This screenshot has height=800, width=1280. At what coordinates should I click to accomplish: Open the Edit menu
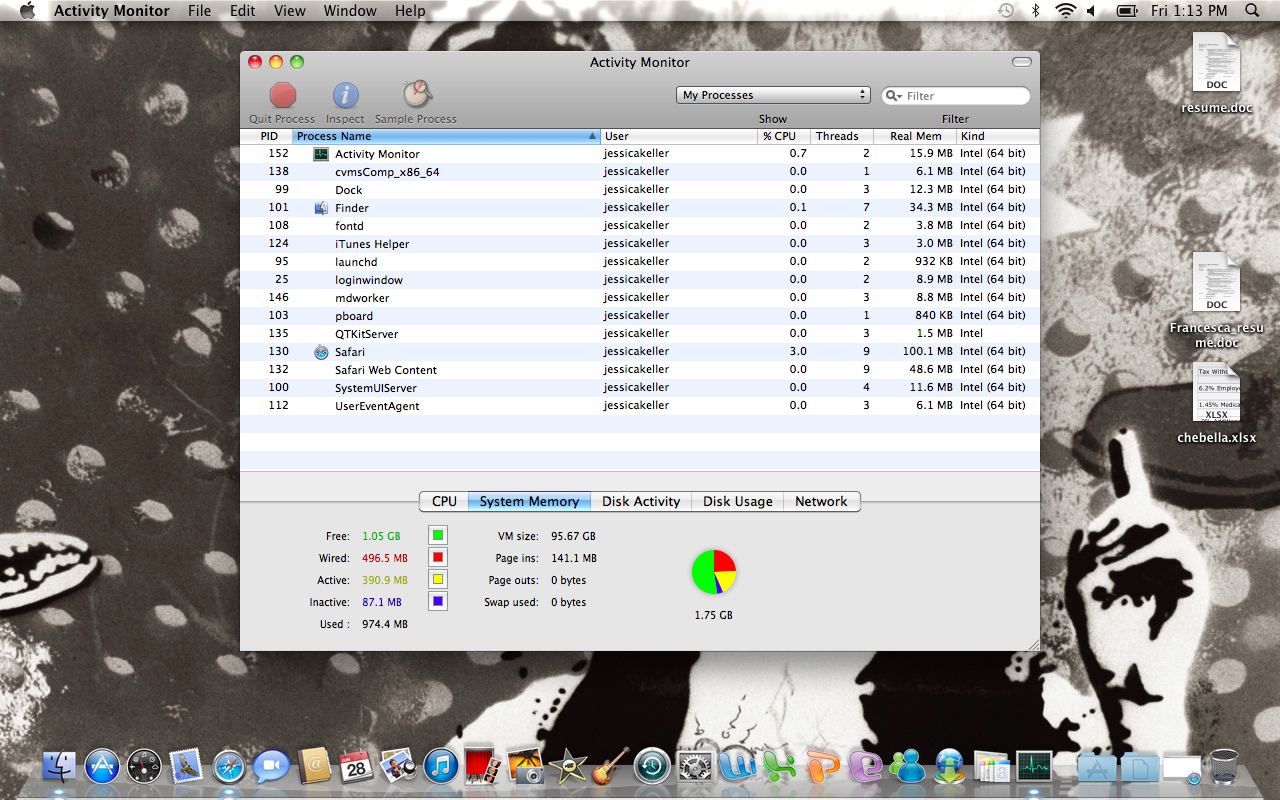243,11
